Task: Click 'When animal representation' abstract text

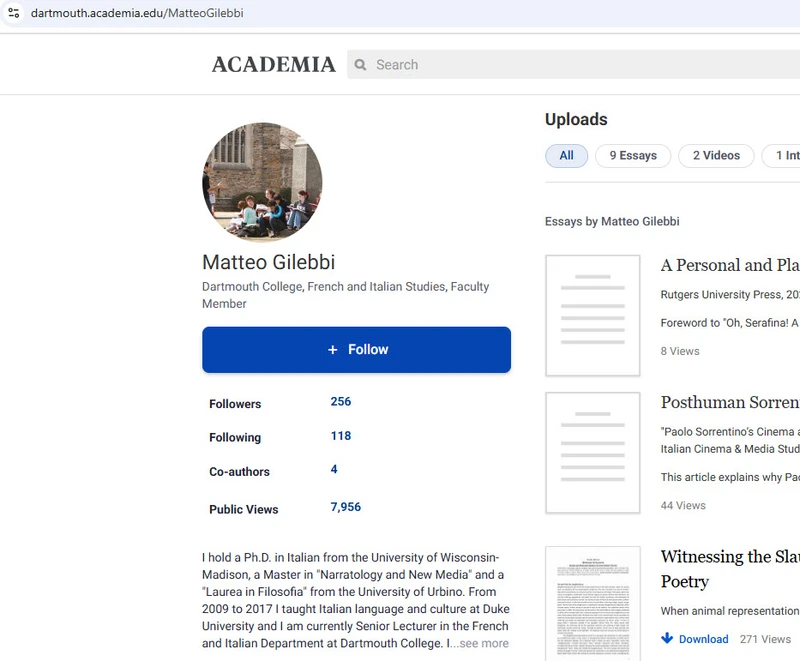Action: tap(730, 611)
